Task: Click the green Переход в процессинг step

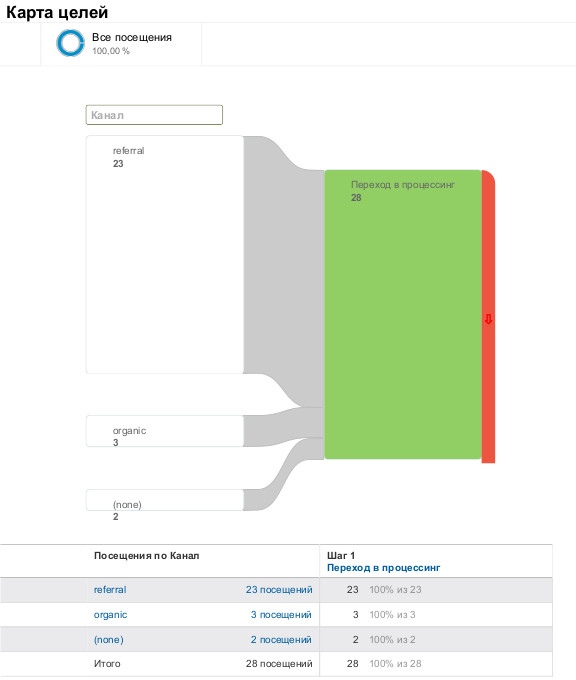Action: [x=403, y=314]
